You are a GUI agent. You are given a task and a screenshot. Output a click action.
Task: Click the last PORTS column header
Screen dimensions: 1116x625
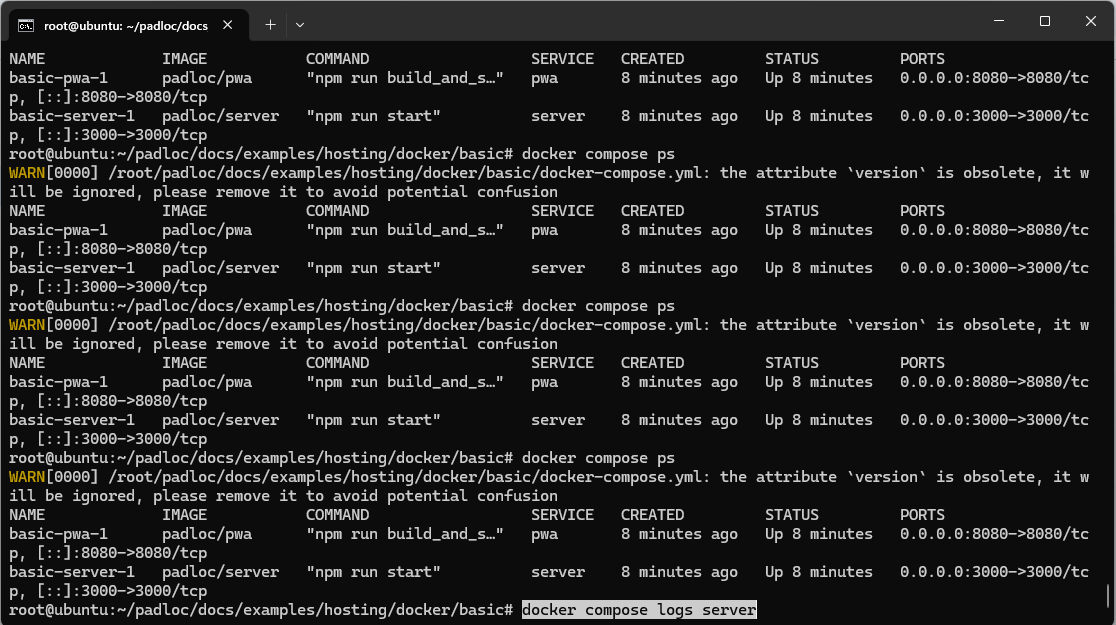[922, 515]
